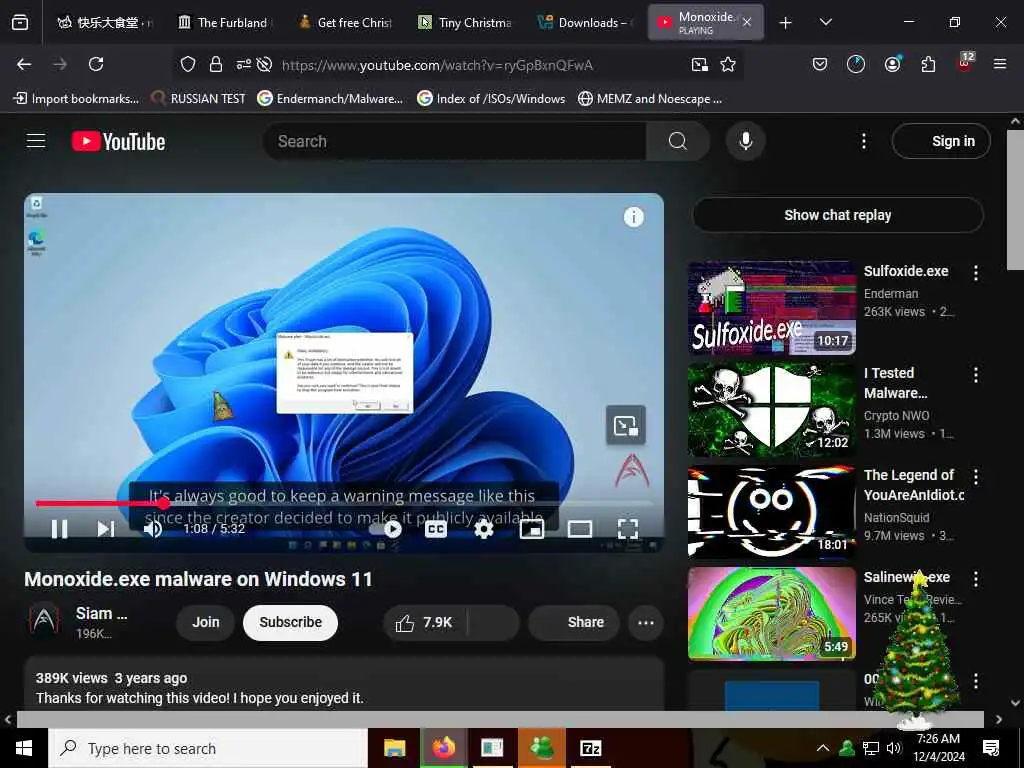Skip to the next video
The height and width of the screenshot is (768, 1024).
(x=106, y=528)
